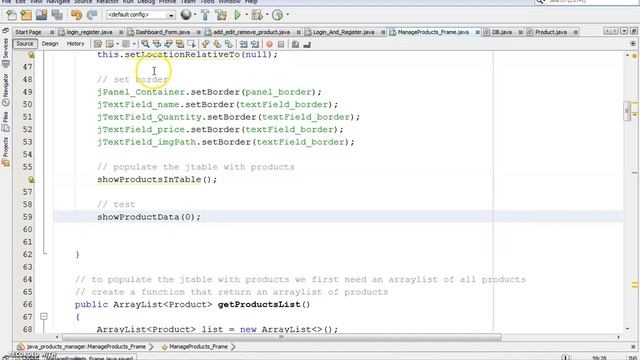
Task: Click the Maximize editor window icon
Action: point(634,31)
